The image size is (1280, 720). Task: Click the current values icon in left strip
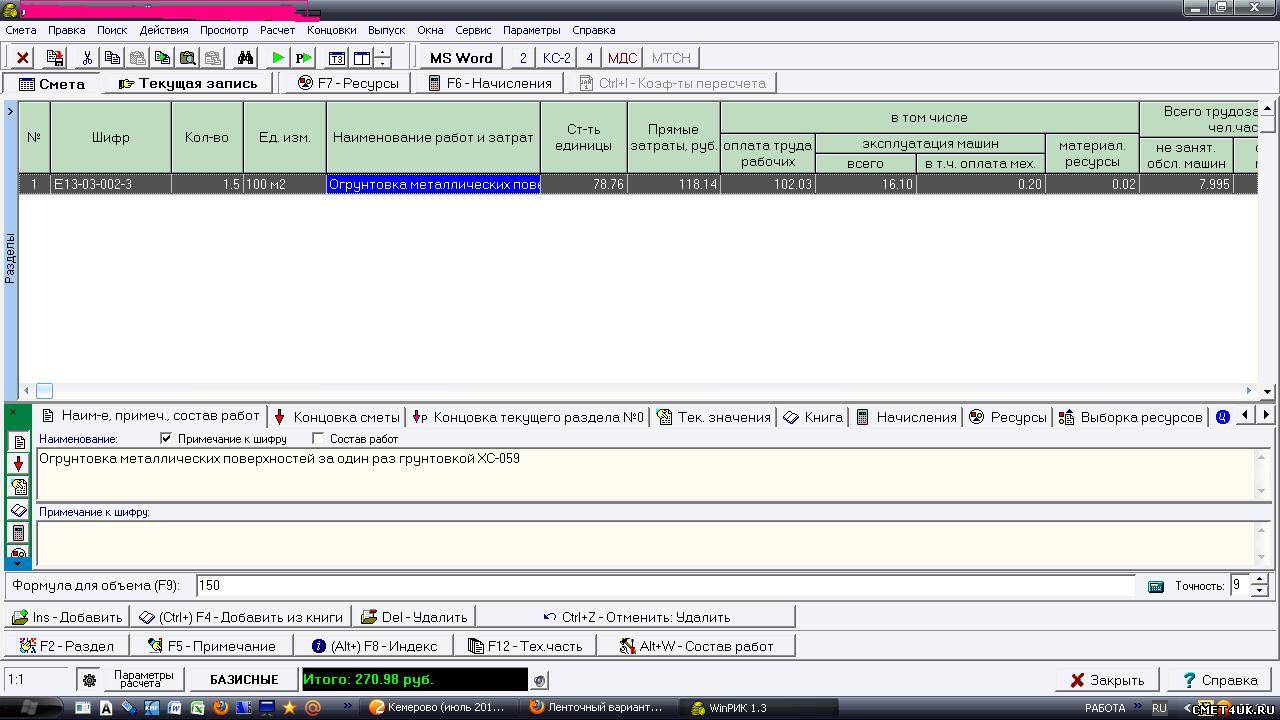18,487
